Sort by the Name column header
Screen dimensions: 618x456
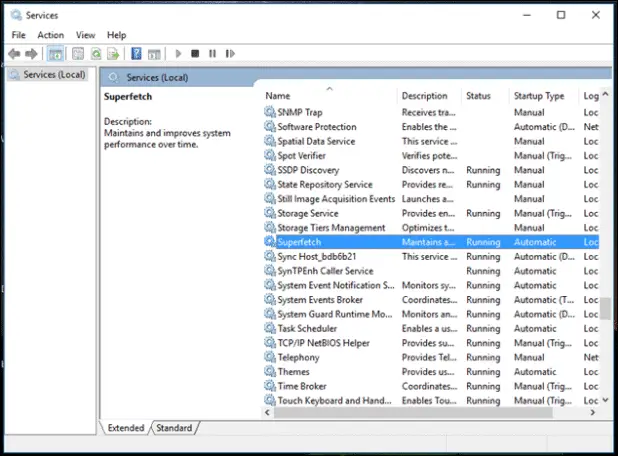point(329,96)
